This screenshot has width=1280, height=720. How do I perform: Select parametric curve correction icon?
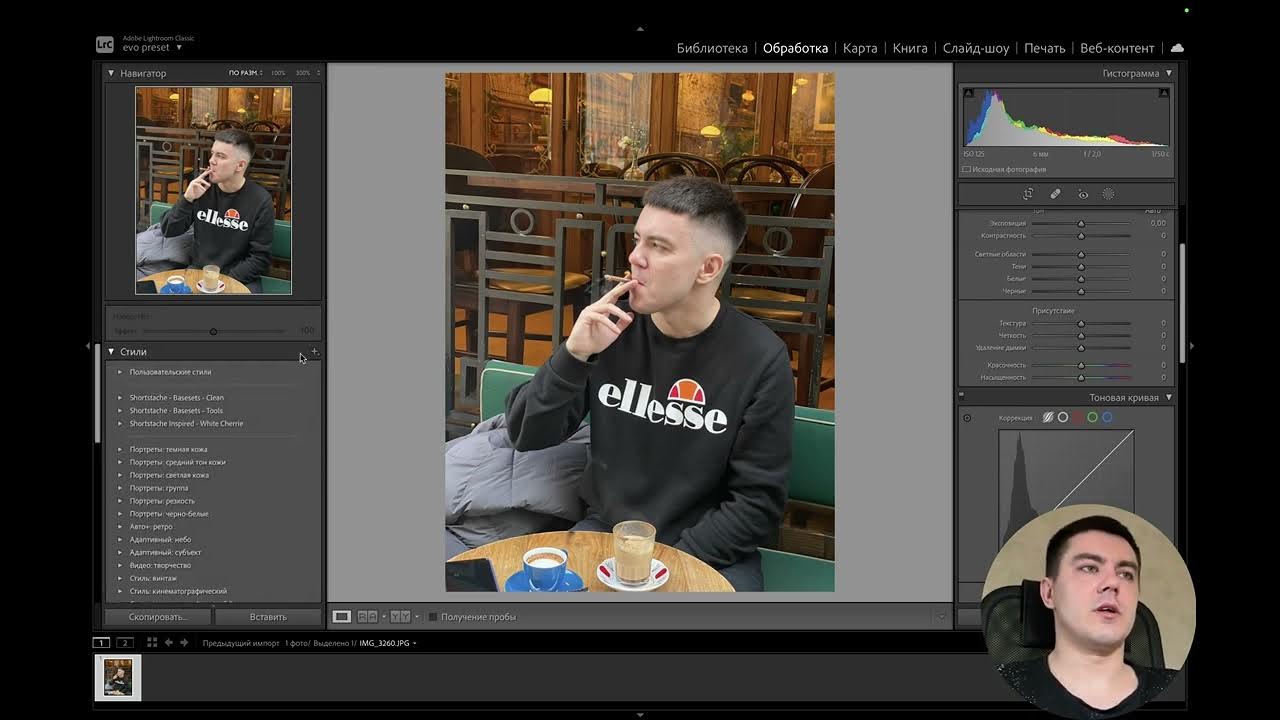coord(1048,417)
